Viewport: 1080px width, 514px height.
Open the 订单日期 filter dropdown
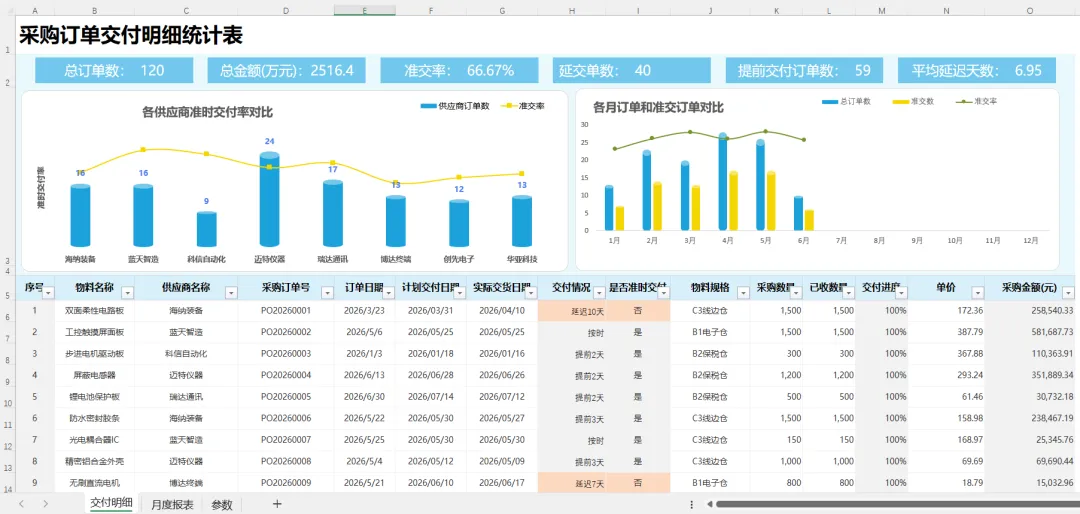388,293
